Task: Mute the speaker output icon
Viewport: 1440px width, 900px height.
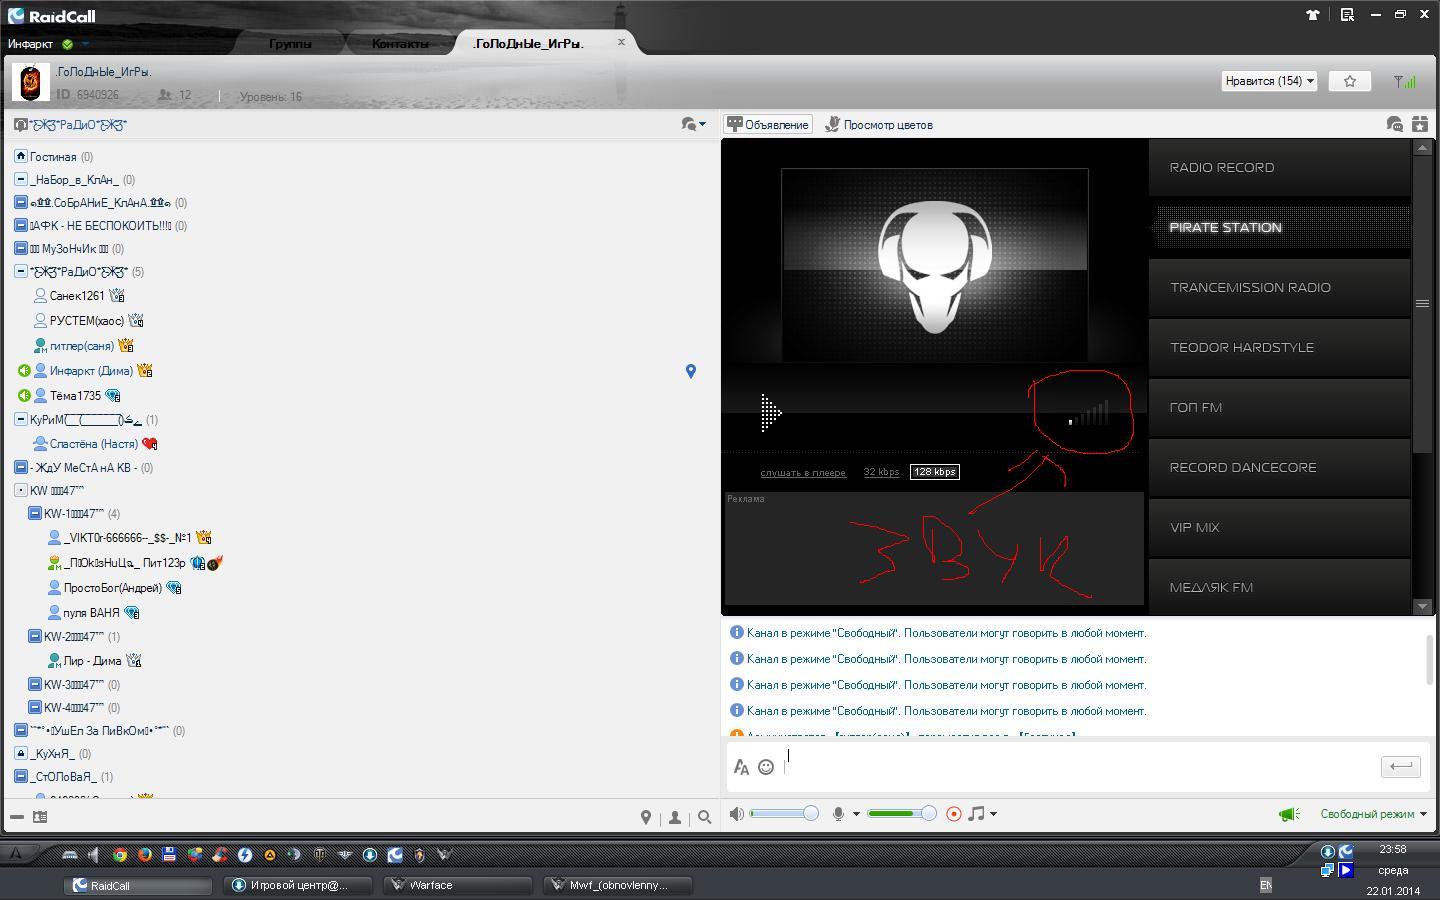Action: tap(737, 814)
